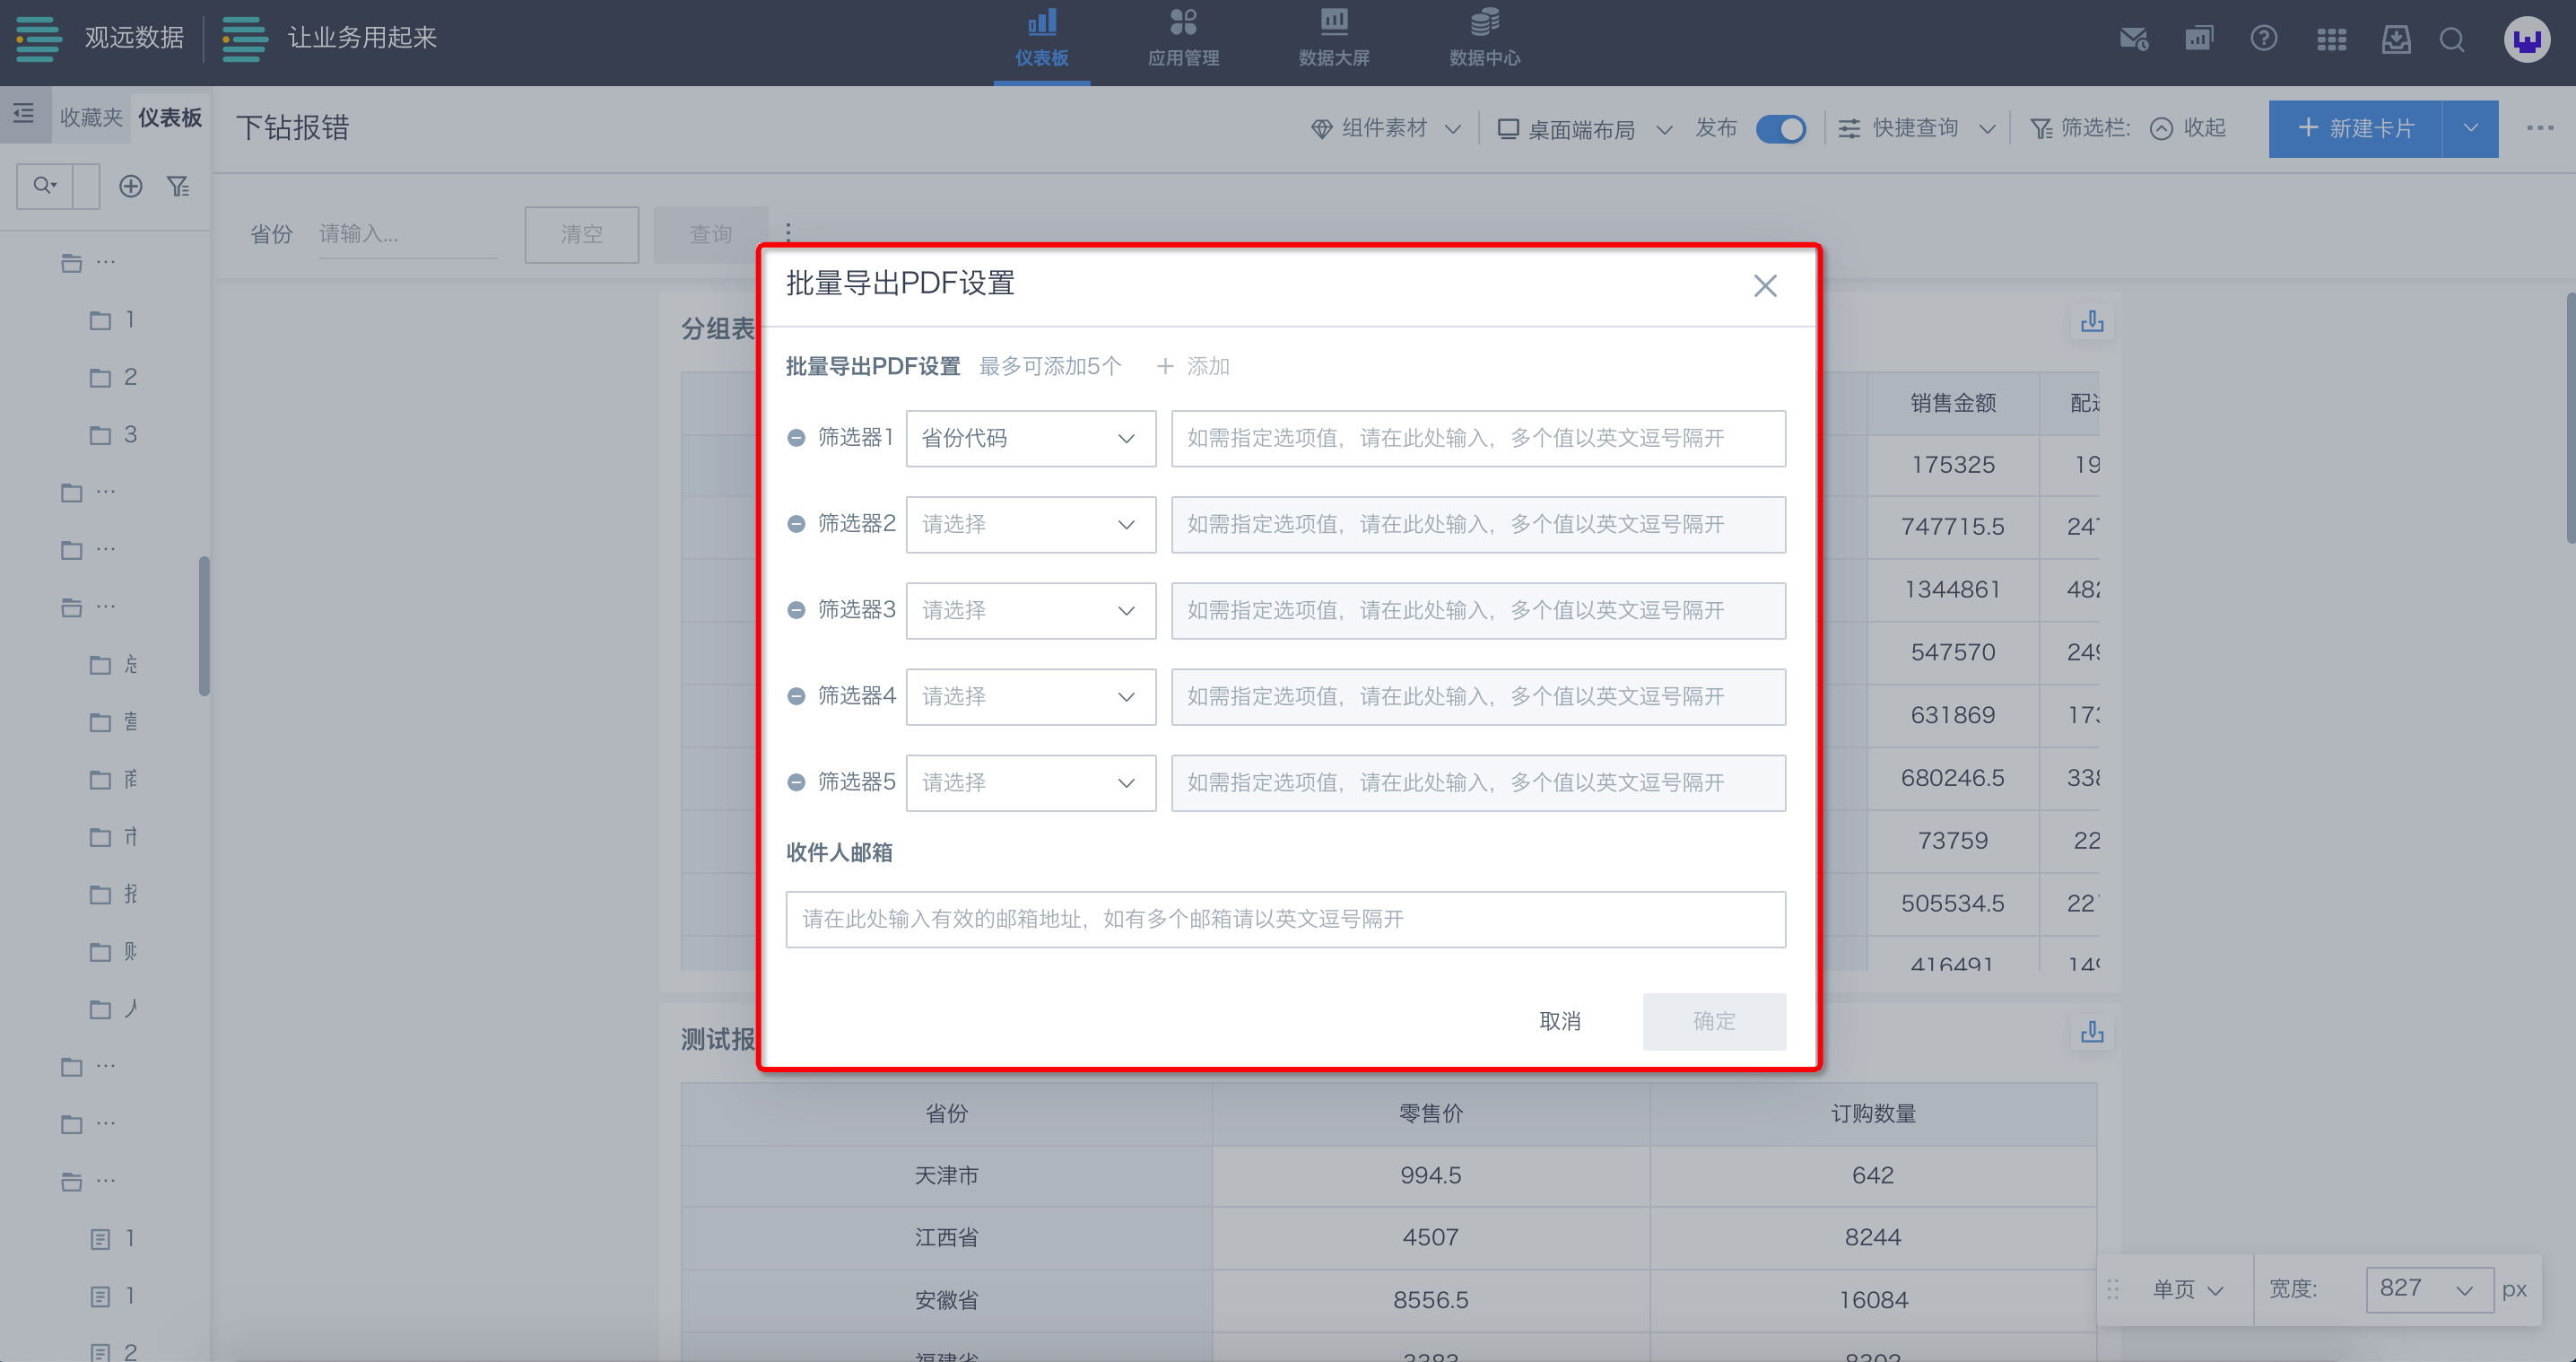Click the sidebar vertical scrollbar thumb

point(204,625)
